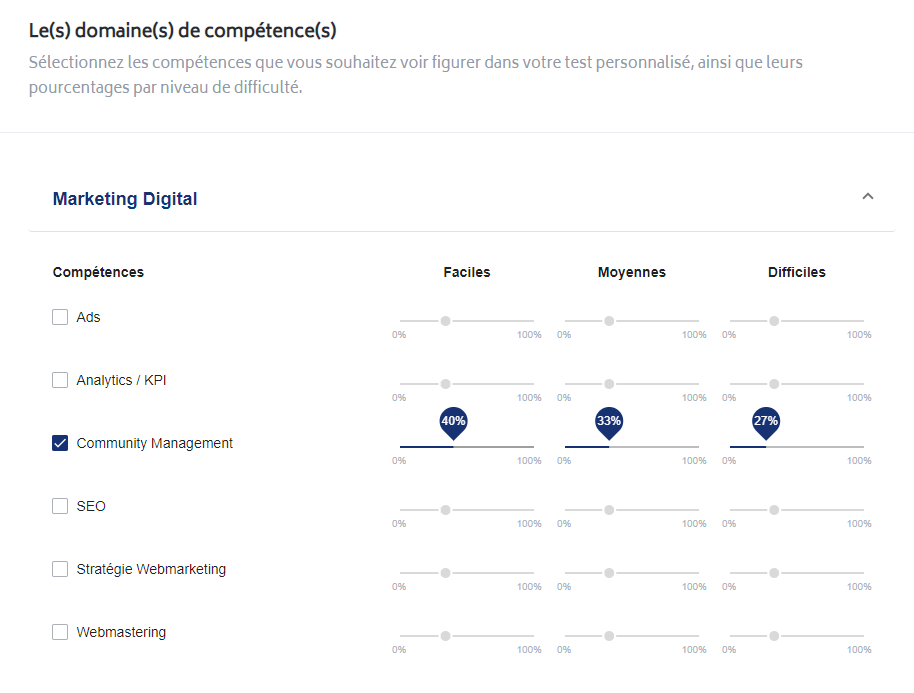Click the 33% Moyennes slider handle
914x693 pixels.
(609, 423)
